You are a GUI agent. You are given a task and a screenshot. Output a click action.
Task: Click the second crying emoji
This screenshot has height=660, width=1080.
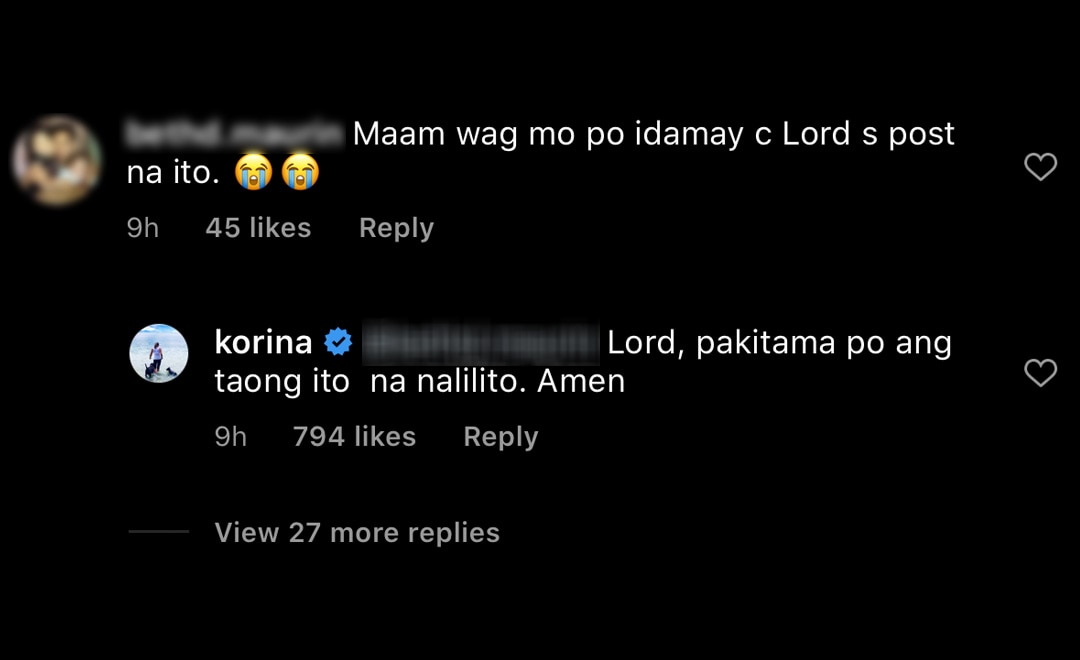click(300, 172)
